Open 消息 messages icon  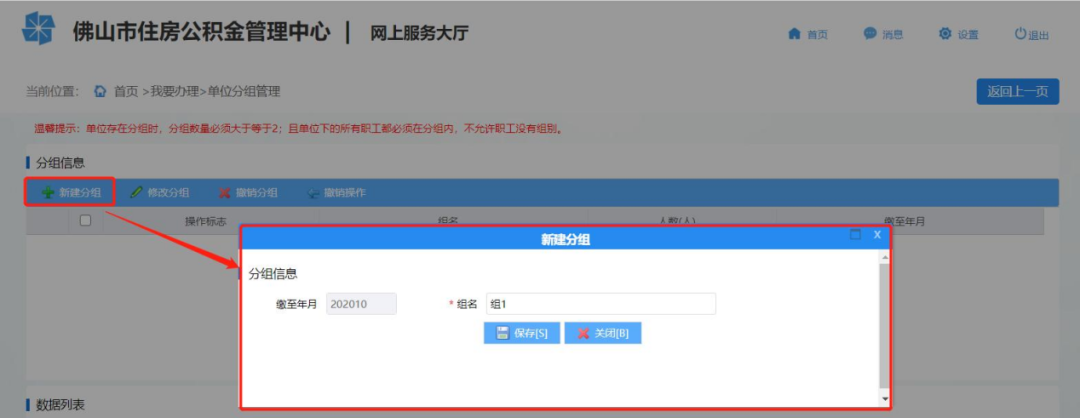coord(870,34)
